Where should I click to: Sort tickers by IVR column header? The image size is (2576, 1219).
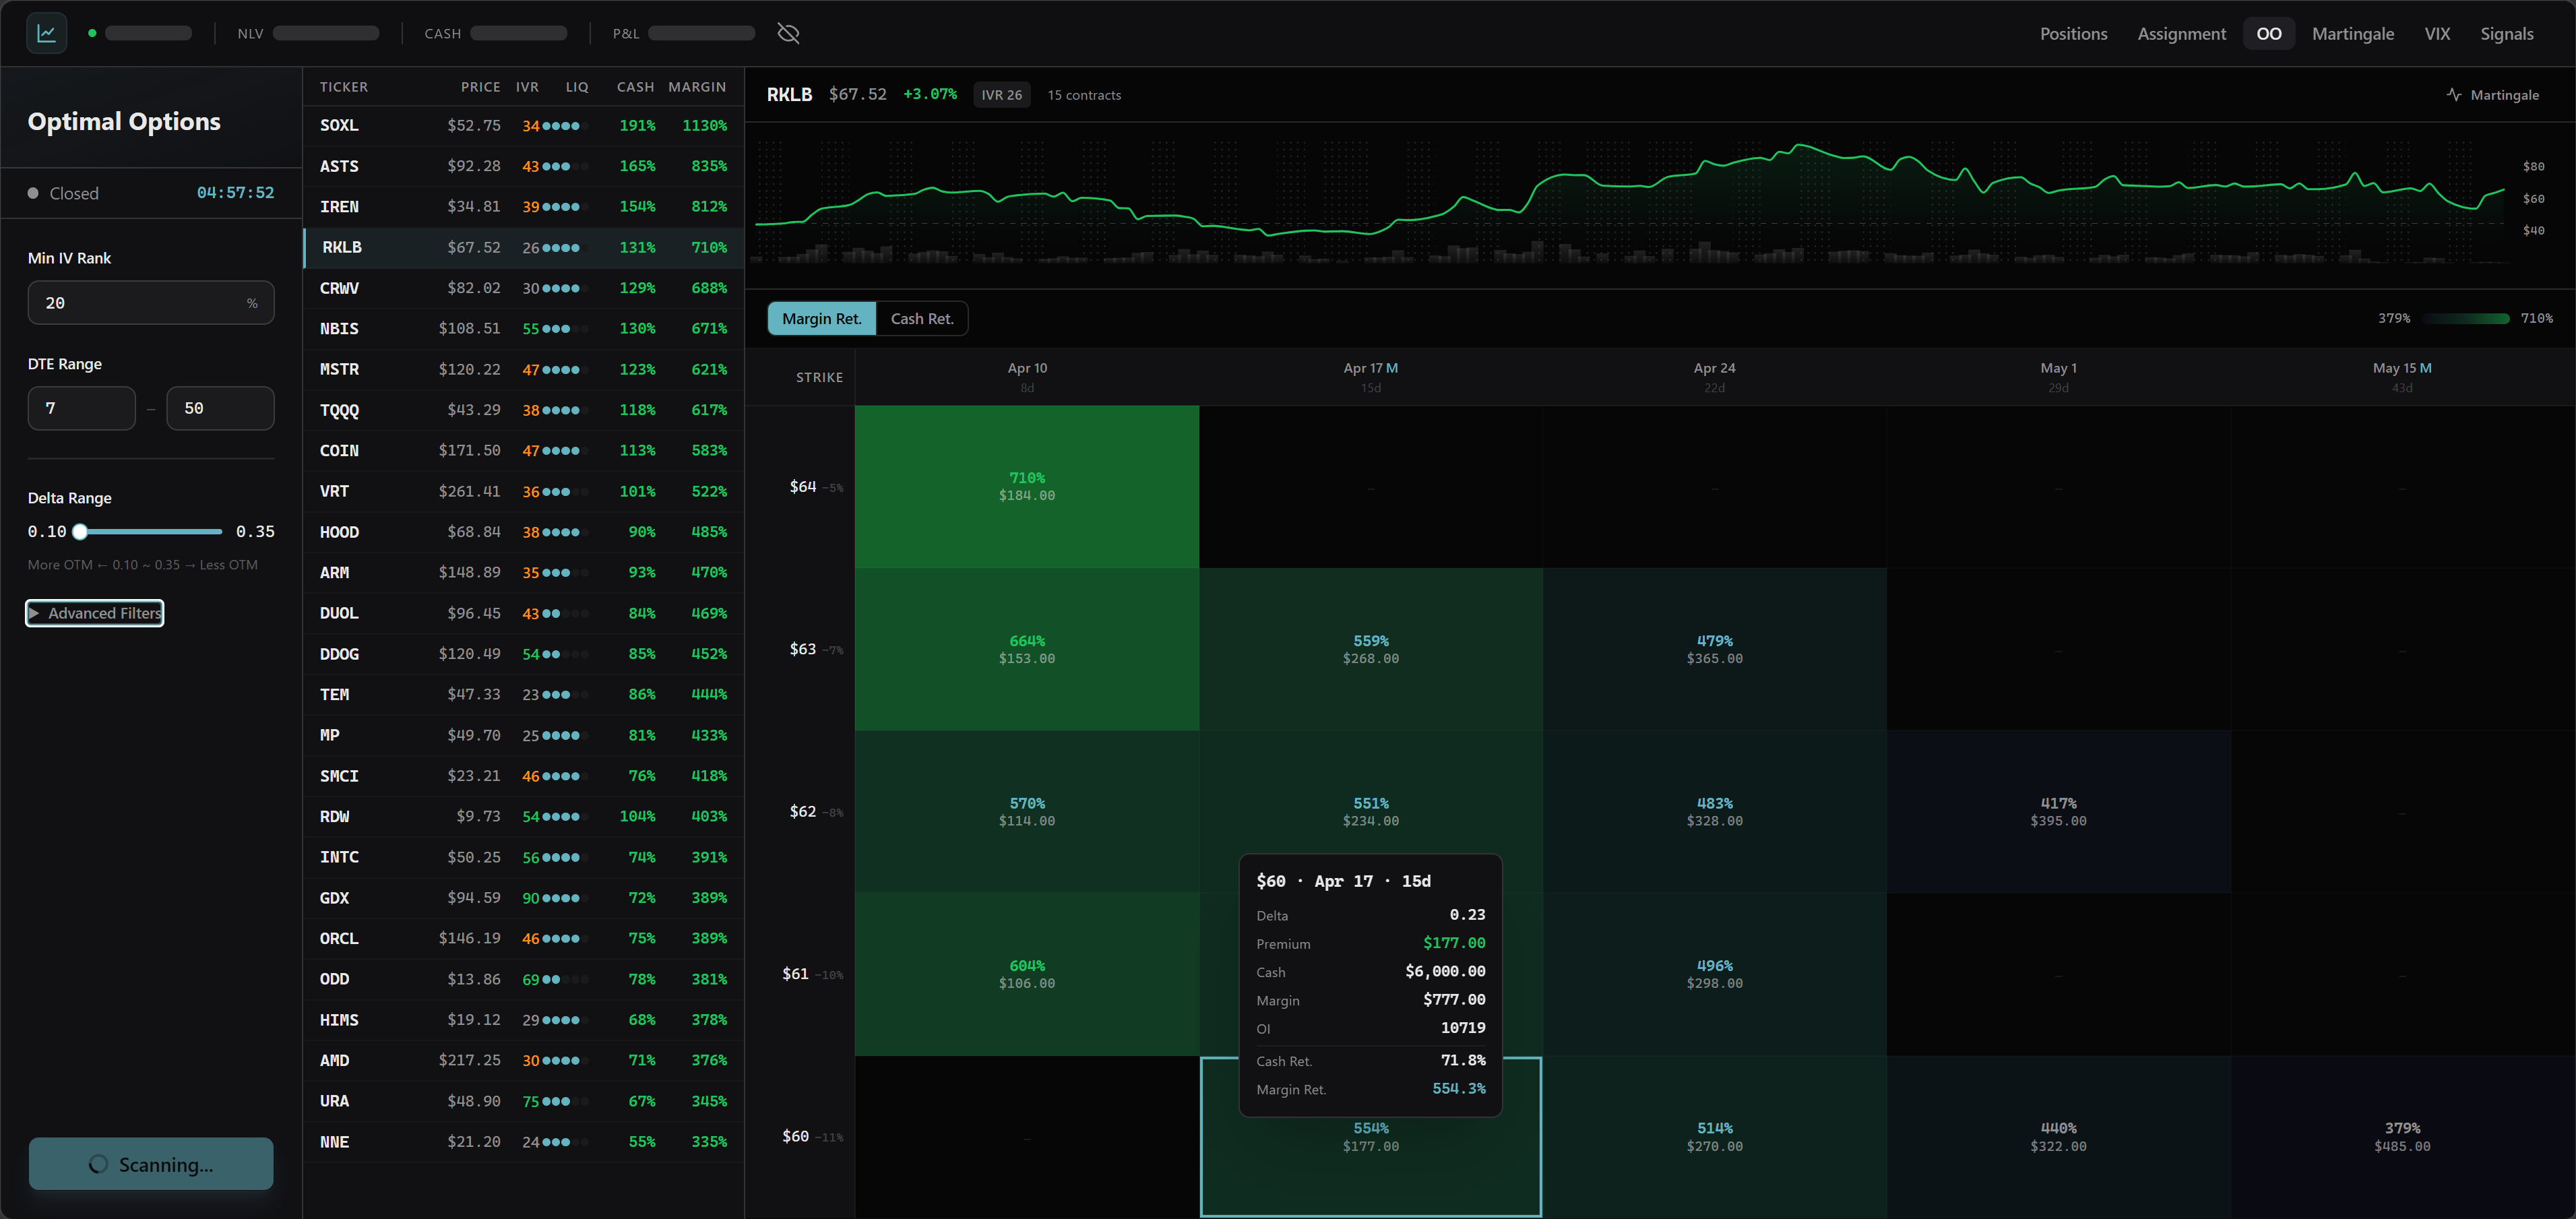pos(527,87)
